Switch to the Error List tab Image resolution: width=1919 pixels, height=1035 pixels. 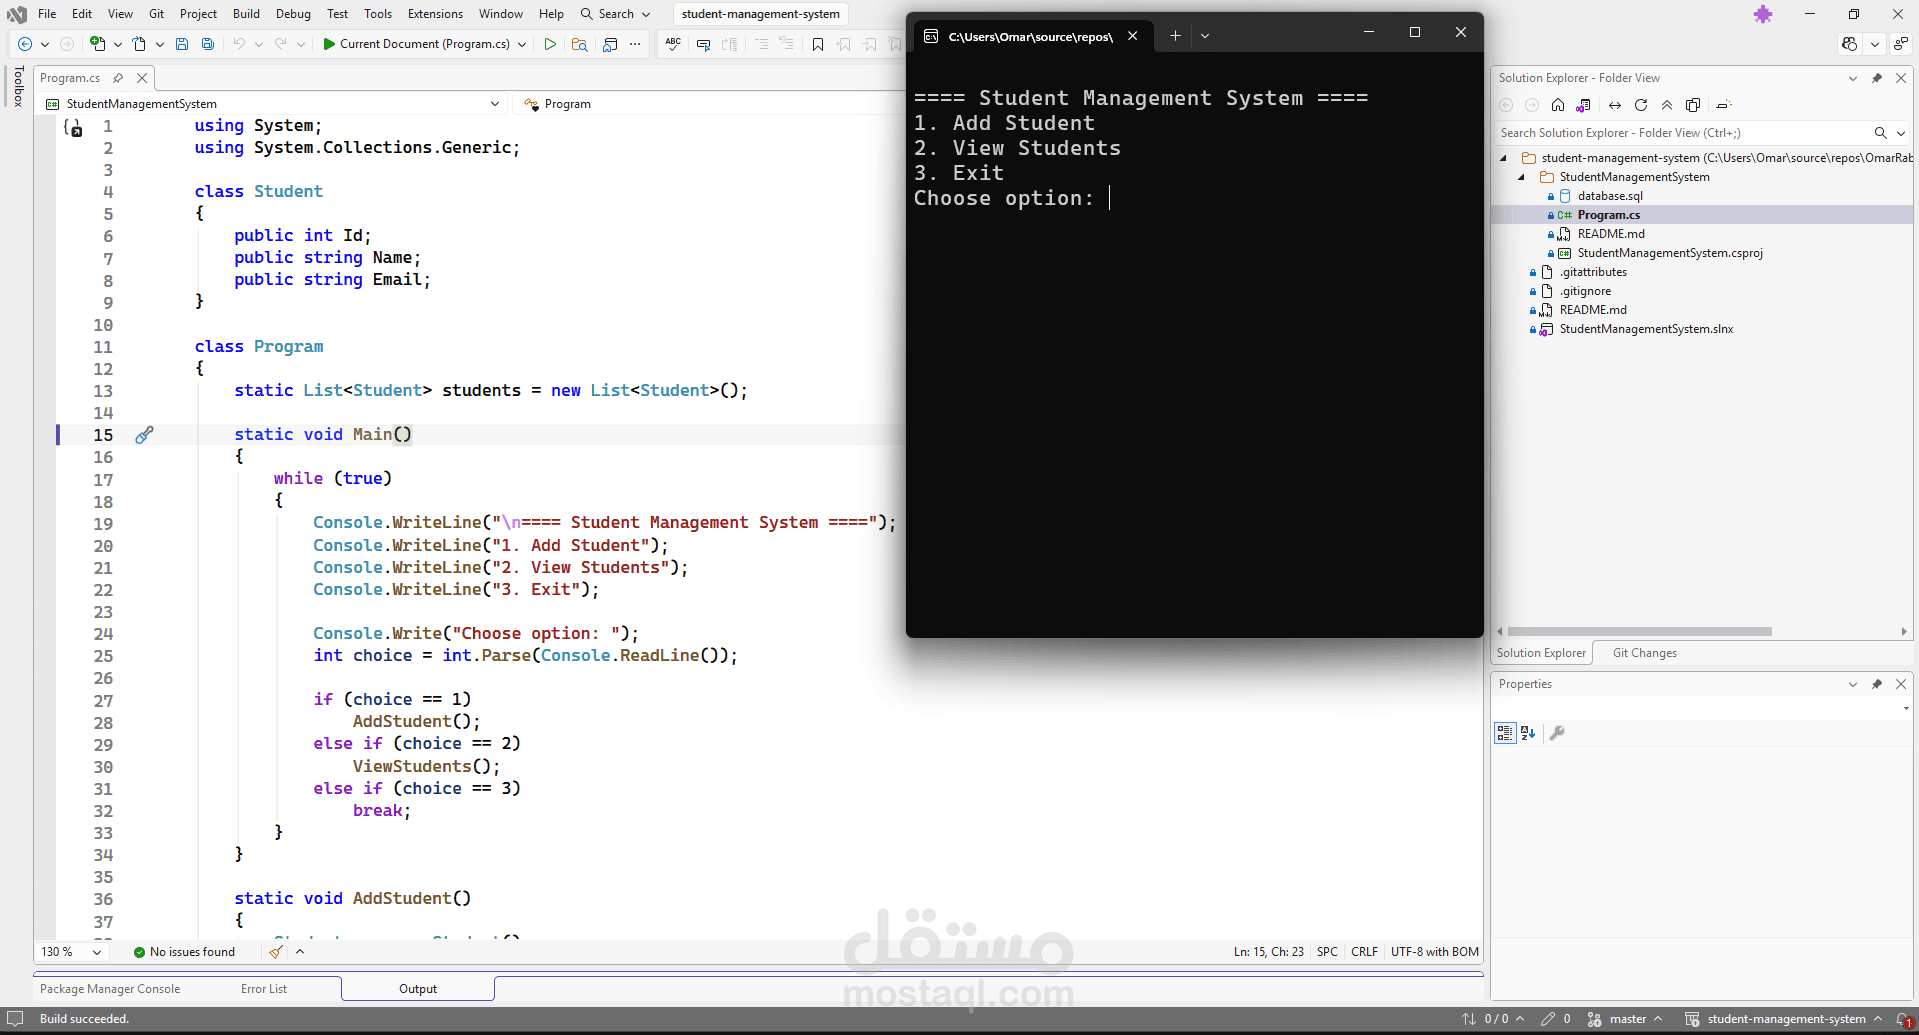264,989
